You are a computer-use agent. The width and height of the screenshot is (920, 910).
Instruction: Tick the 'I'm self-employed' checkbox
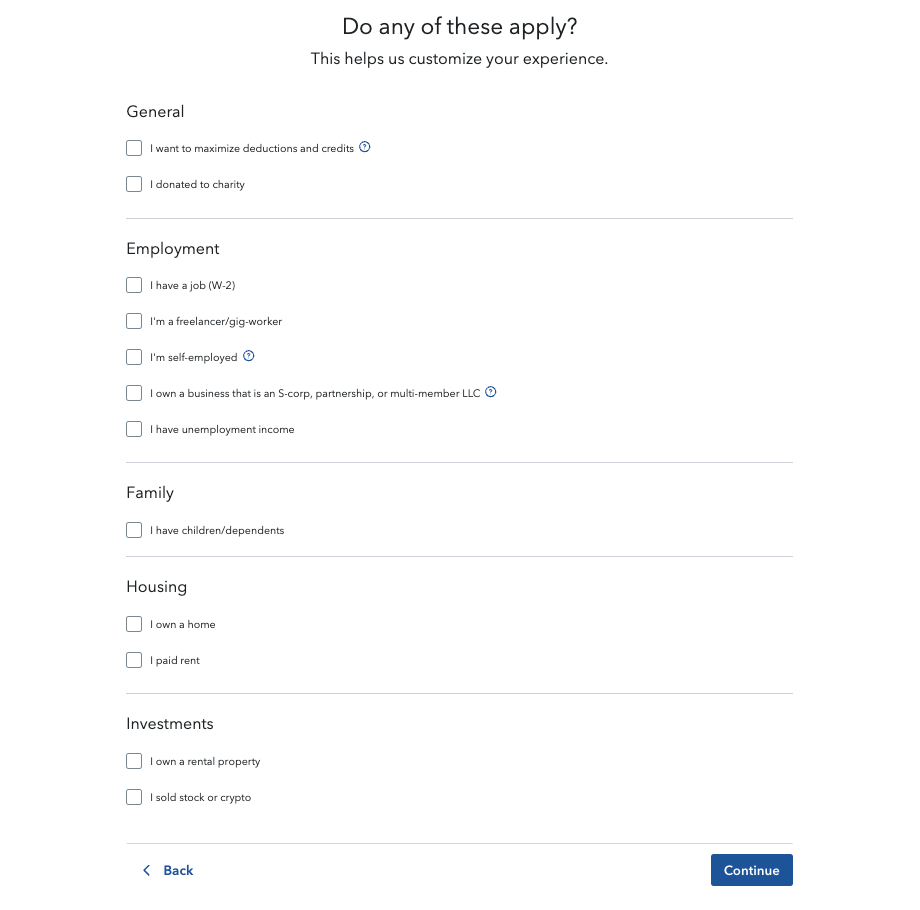tap(134, 356)
